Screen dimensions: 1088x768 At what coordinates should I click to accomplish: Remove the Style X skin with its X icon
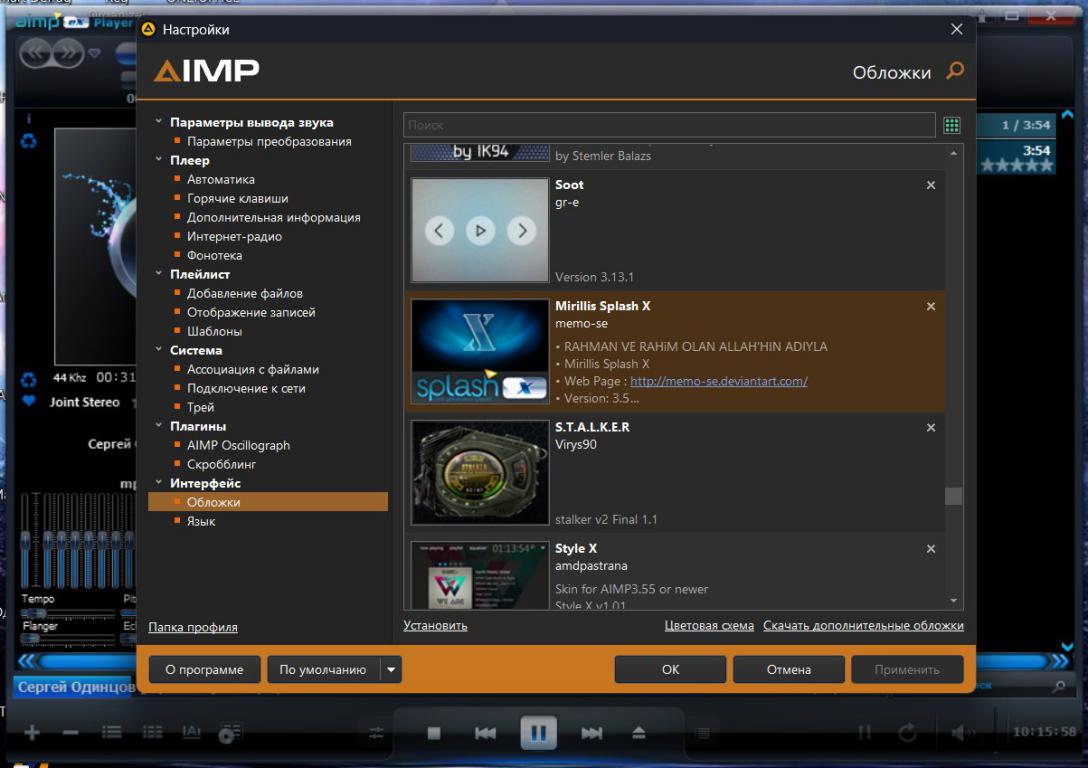coord(931,549)
